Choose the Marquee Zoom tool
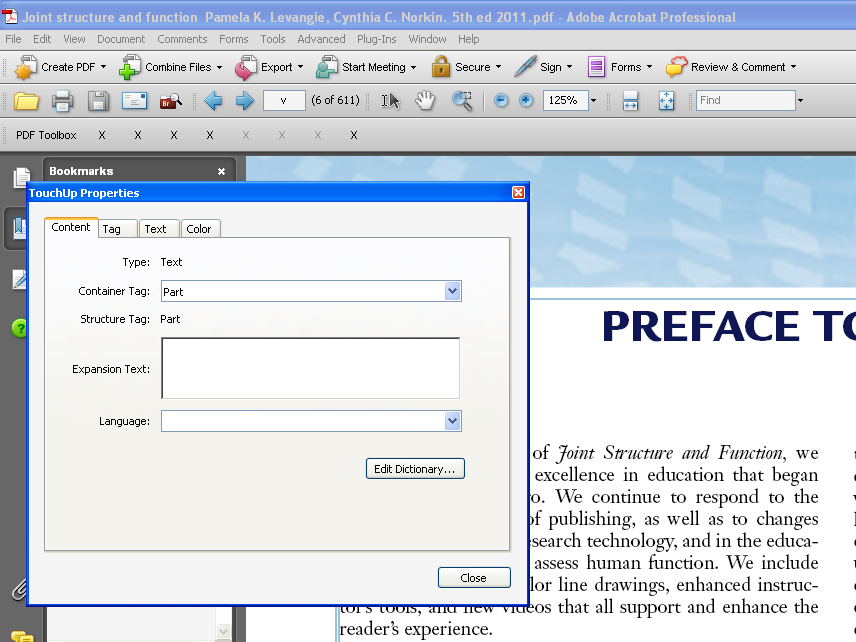856x642 pixels. coord(462,101)
